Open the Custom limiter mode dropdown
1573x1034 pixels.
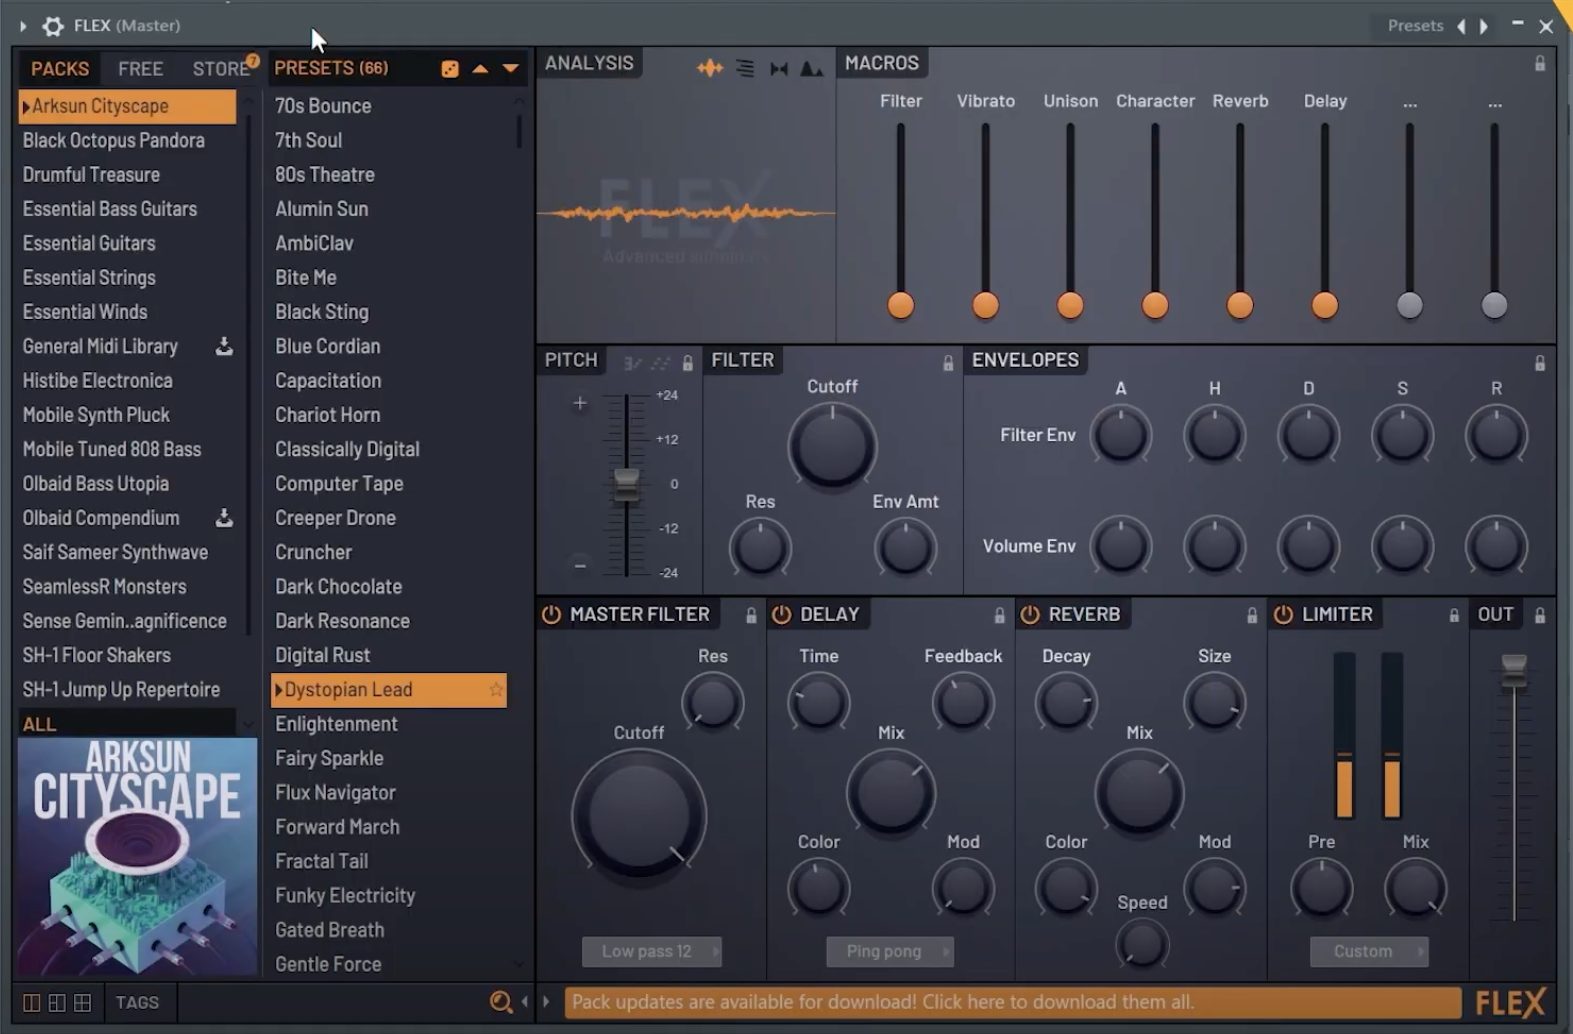click(x=1369, y=952)
